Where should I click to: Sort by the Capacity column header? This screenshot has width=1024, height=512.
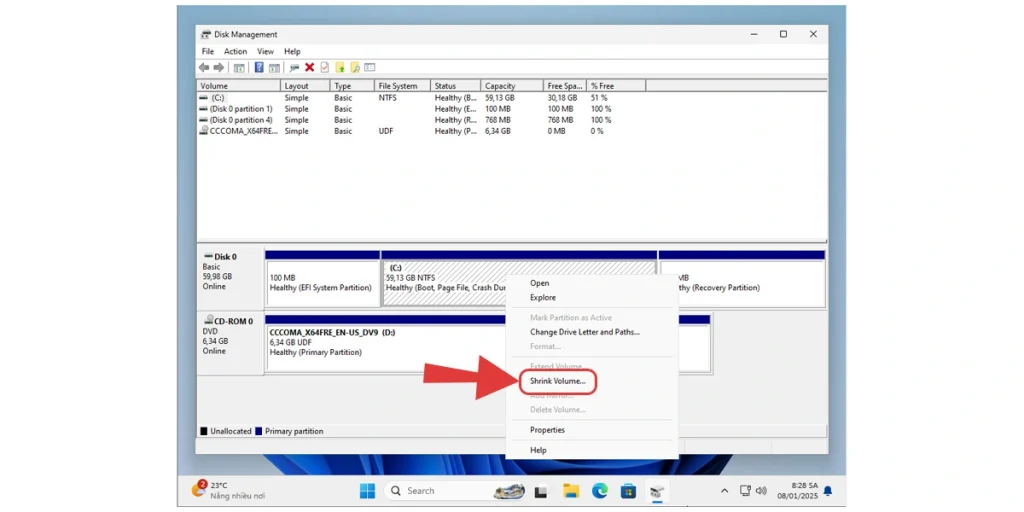(500, 86)
